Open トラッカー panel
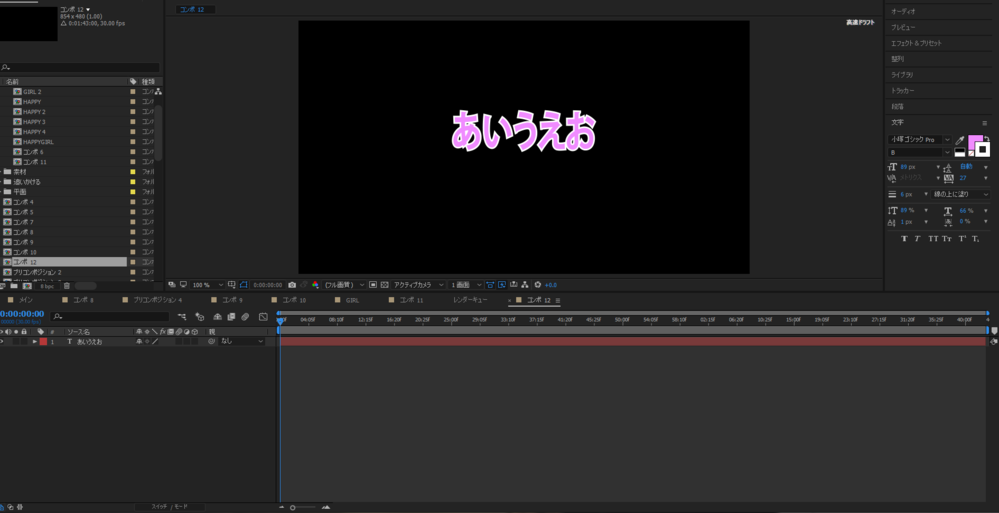Viewport: 999px width, 513px height. (903, 91)
